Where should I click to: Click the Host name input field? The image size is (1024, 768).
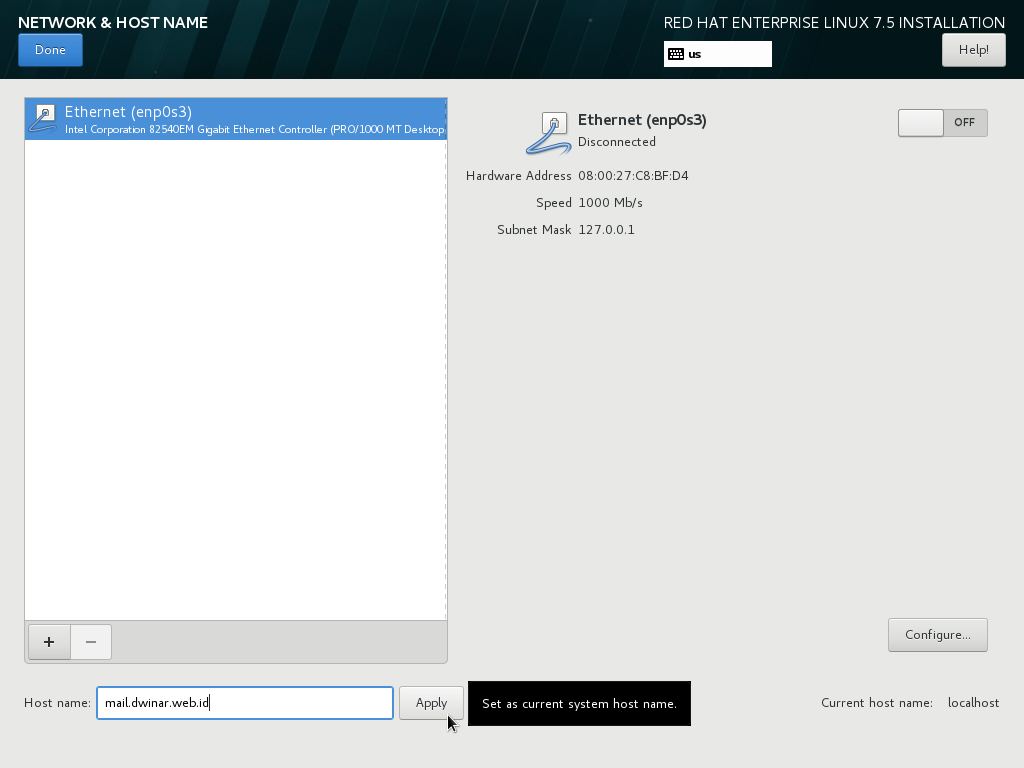coord(245,703)
